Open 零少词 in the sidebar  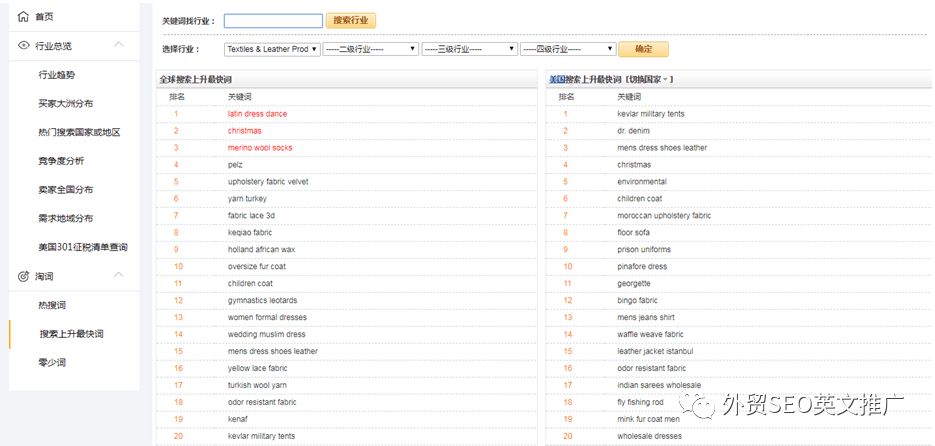(x=52, y=362)
